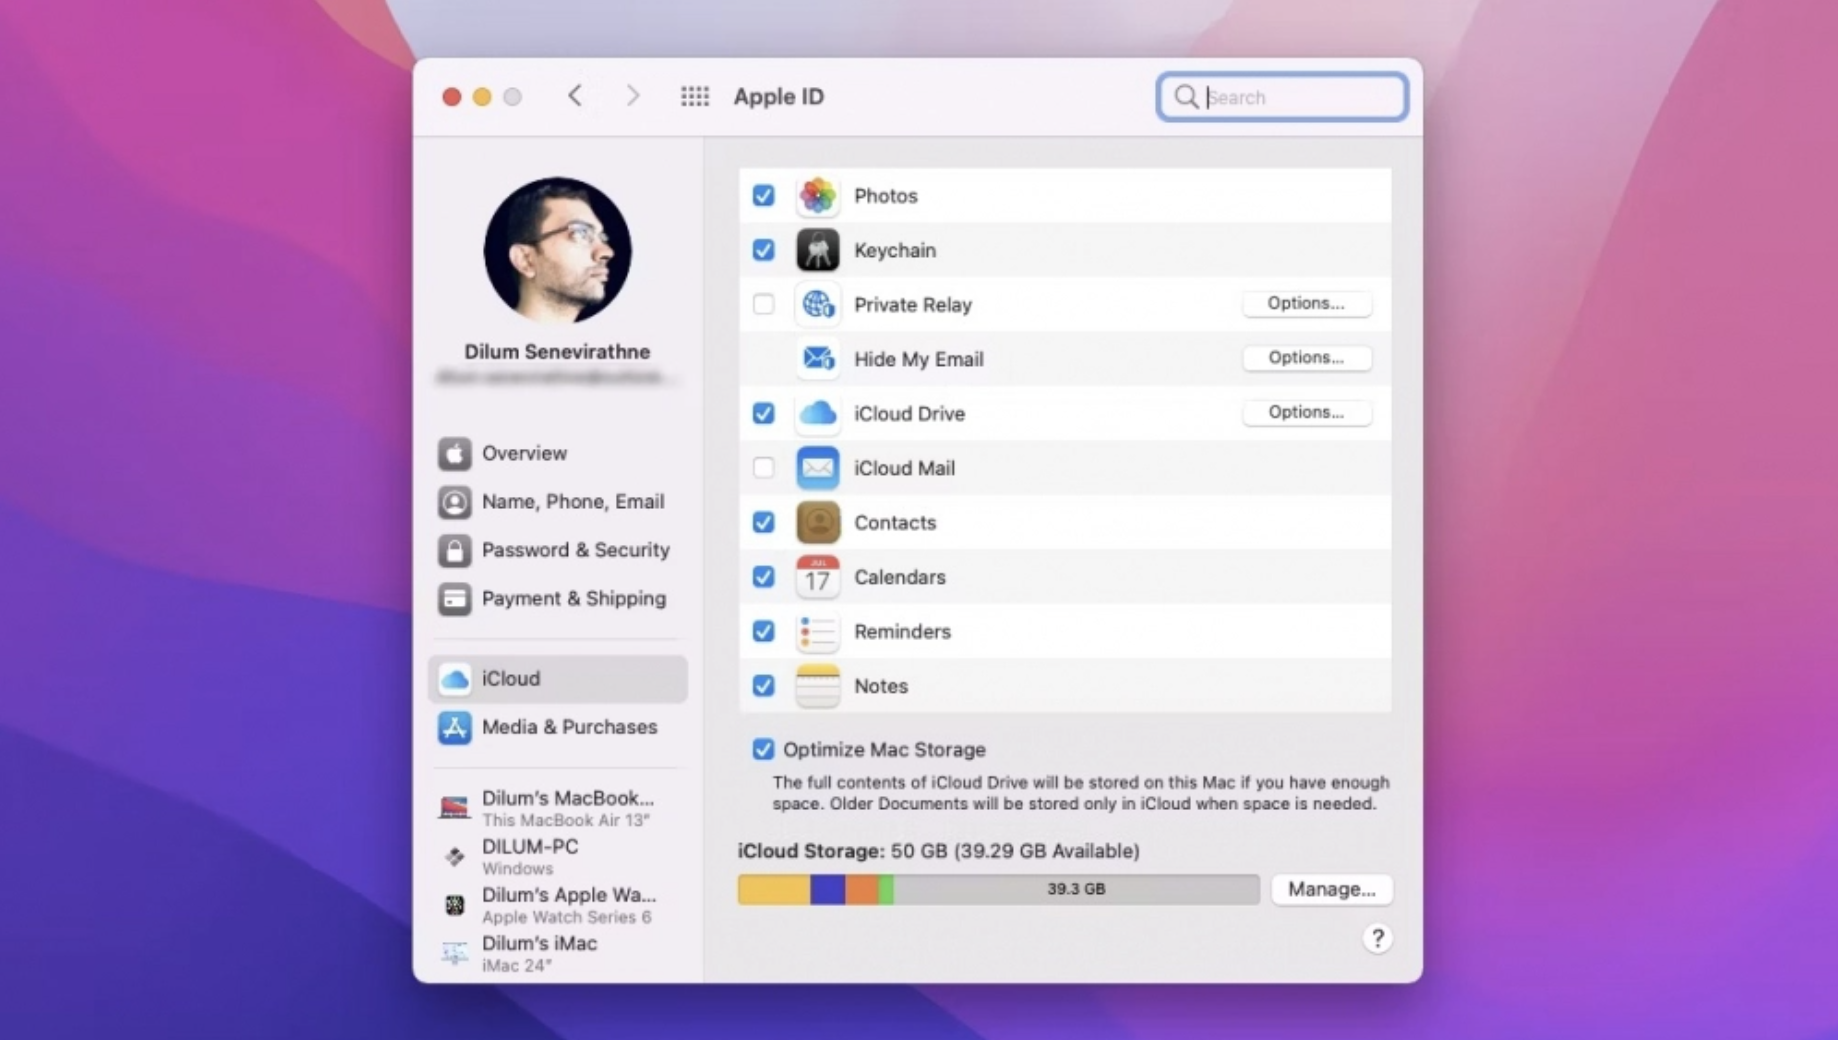Screen dimensions: 1838x1040
Task: Uncheck Optimize Mac Storage
Action: coord(763,749)
